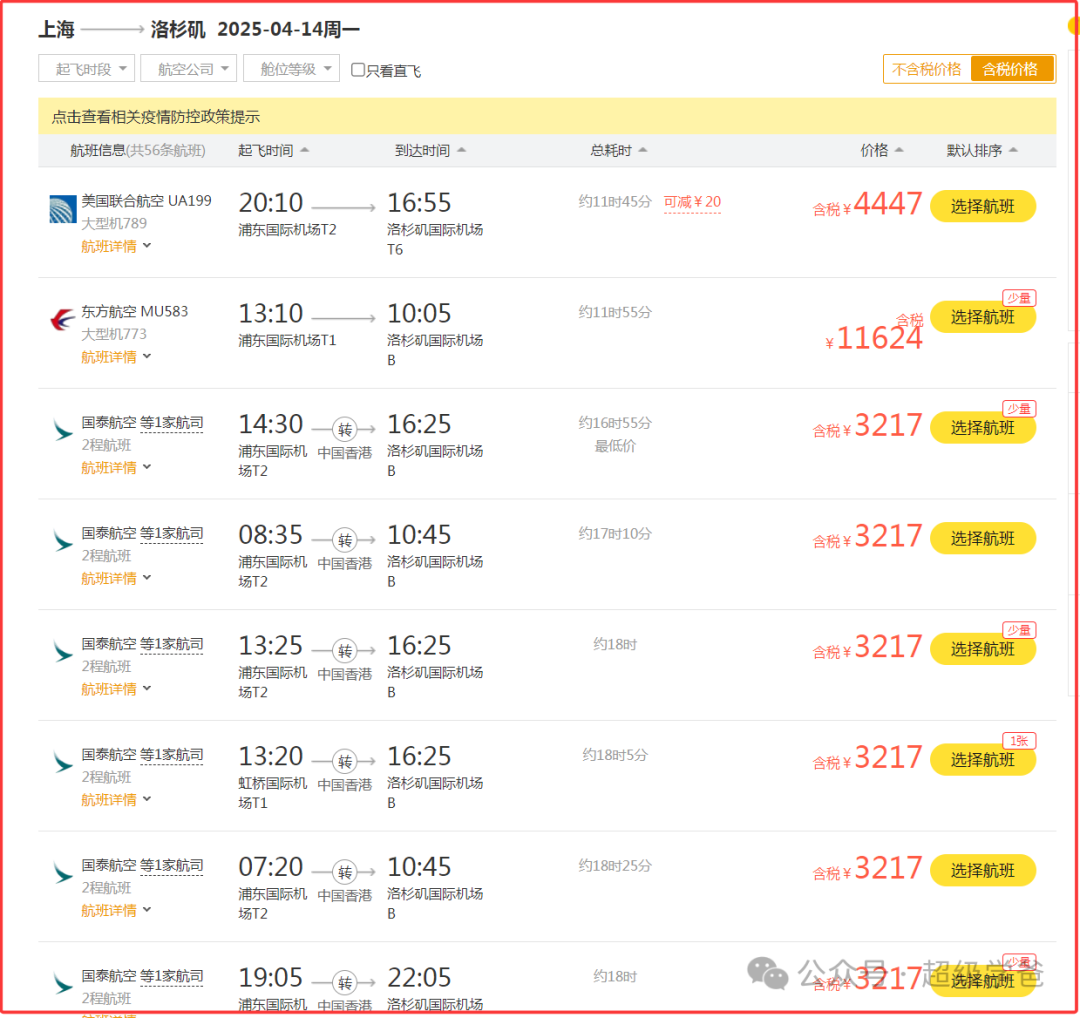Viewport: 1080px width, 1018px height.
Task: Click 选择航班 for 13:20 departure
Action: [983, 760]
